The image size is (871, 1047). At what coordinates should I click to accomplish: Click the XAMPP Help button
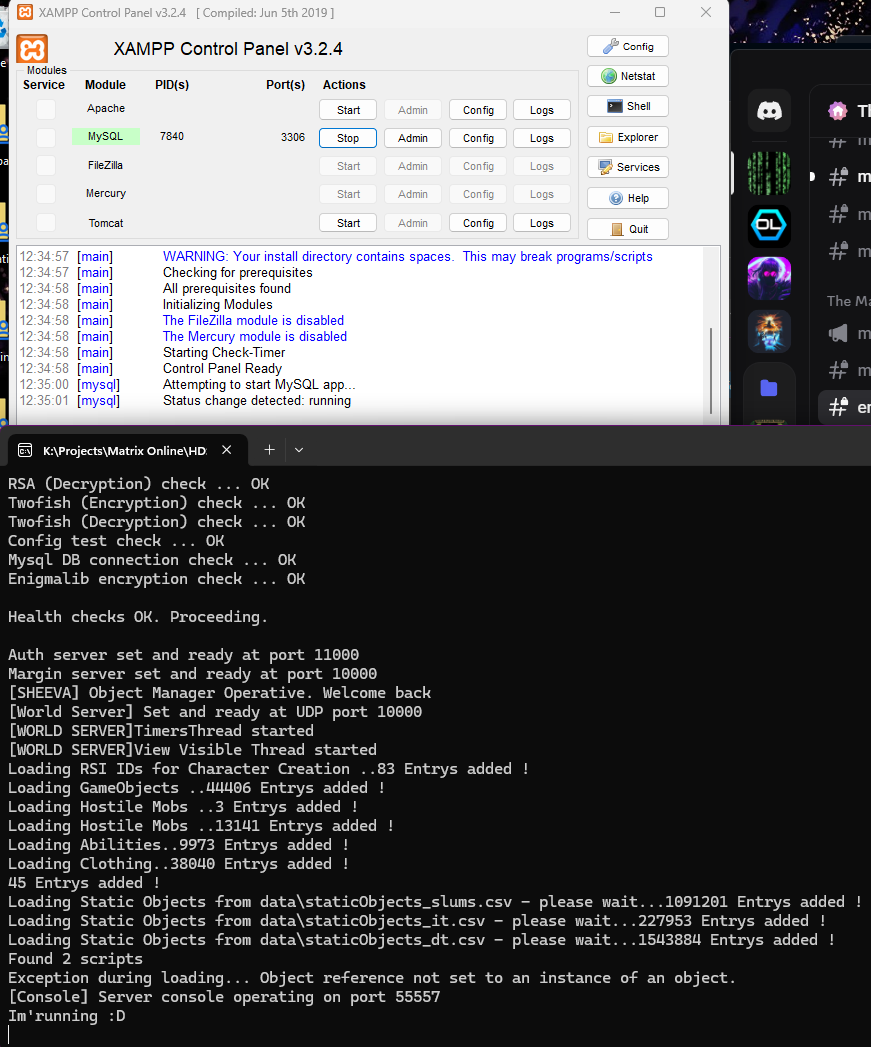pos(627,198)
